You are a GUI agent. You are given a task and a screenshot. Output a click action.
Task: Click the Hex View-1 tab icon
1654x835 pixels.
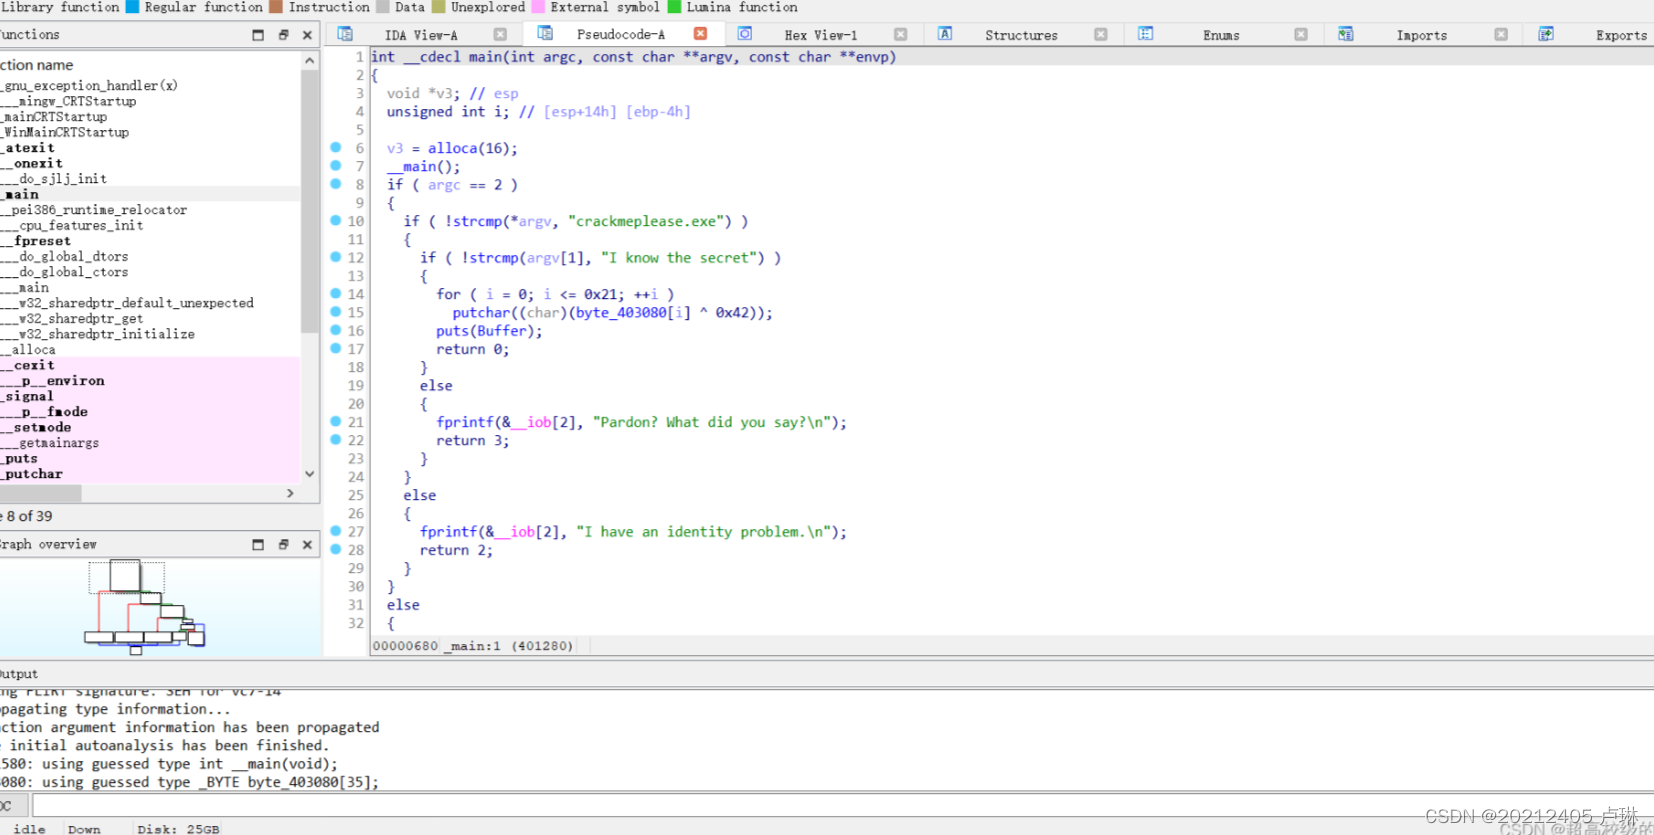click(745, 34)
